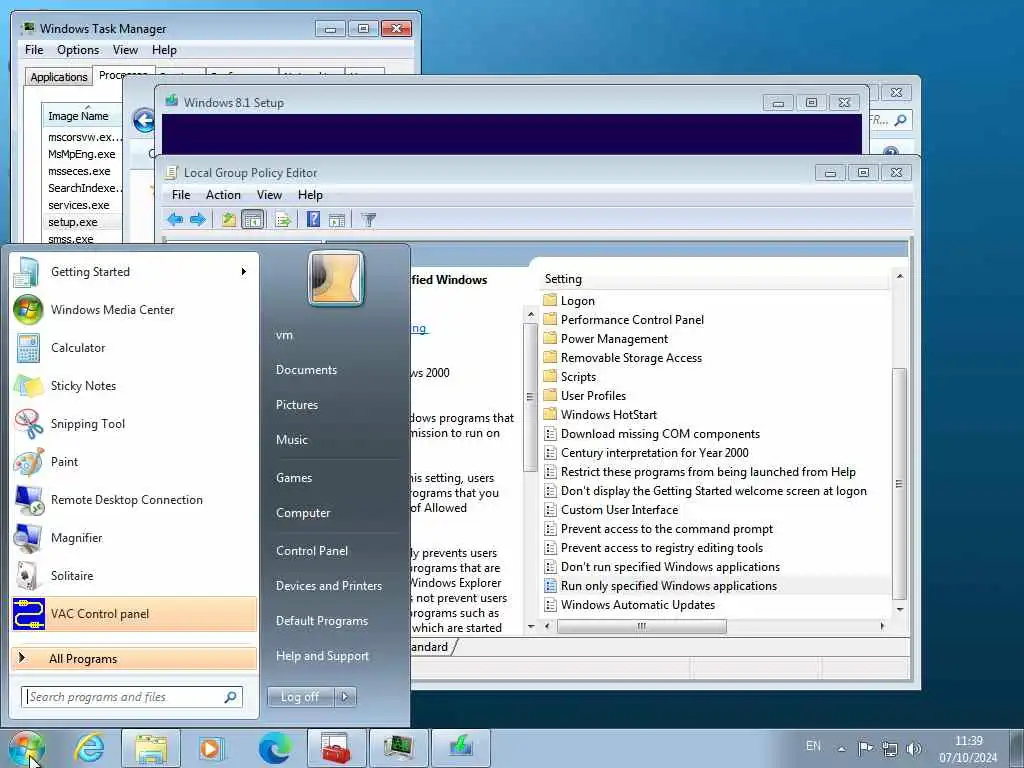The height and width of the screenshot is (768, 1024).
Task: Open Sticky Notes from Start menu
Action: coord(135,385)
